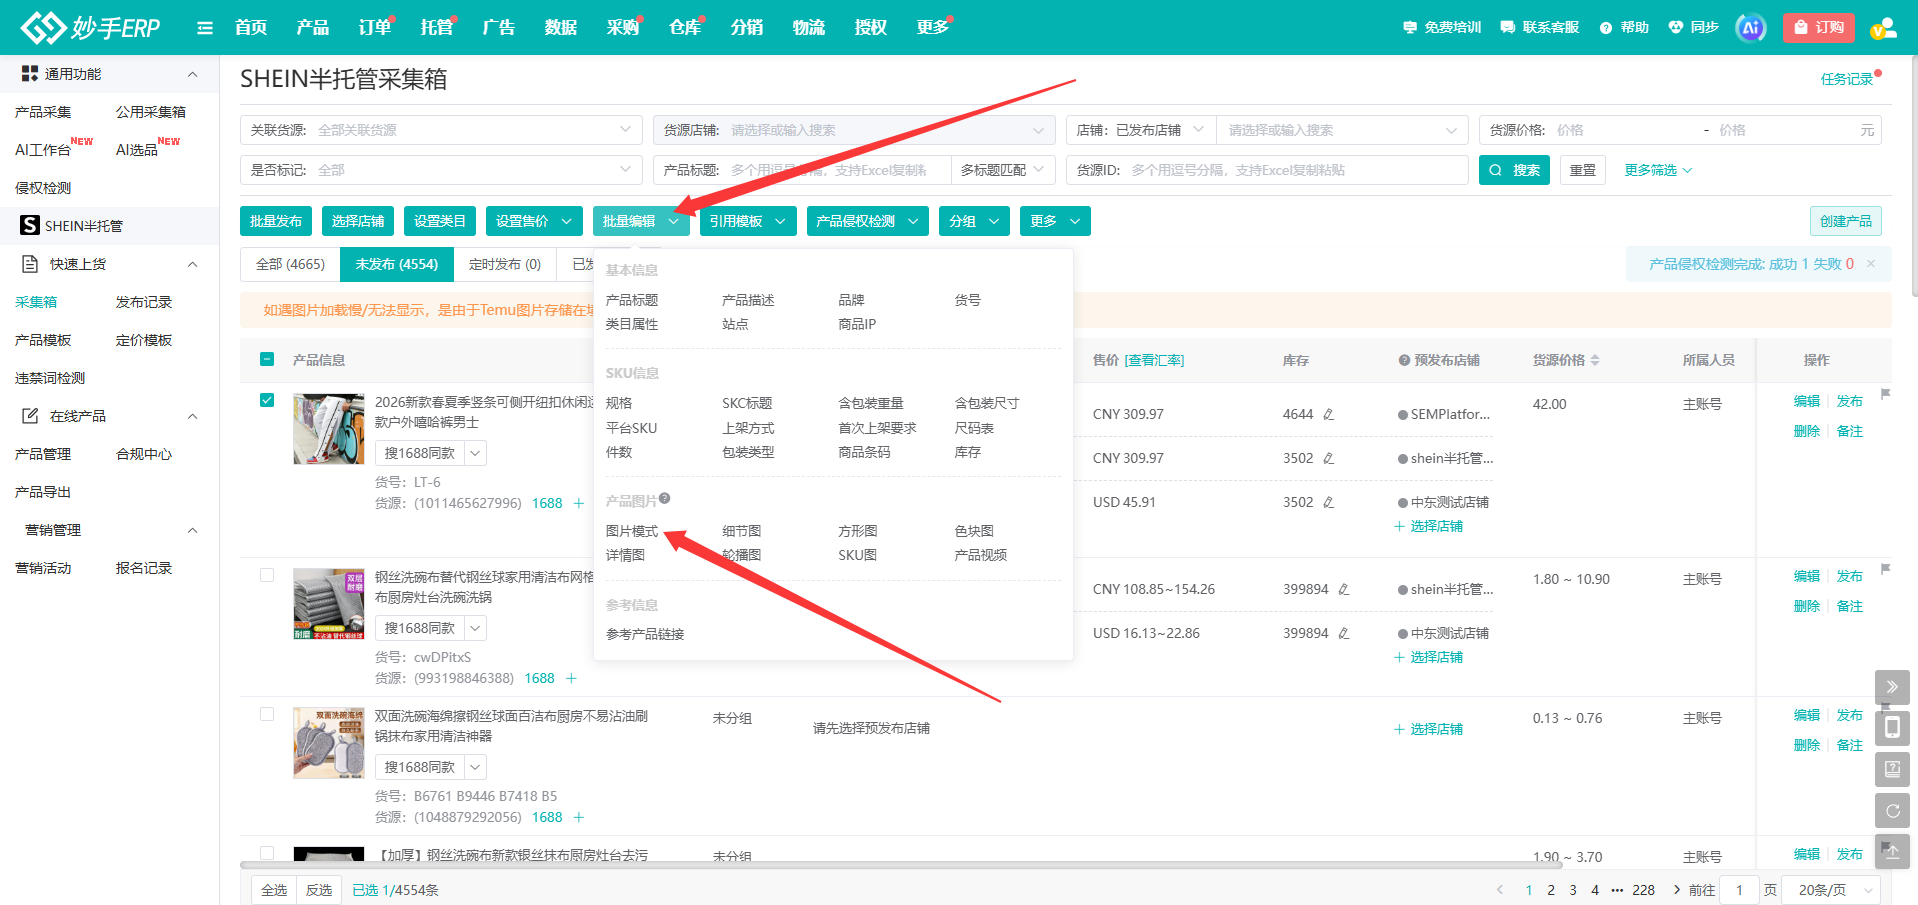Open the 产品侵权检测 dropdown button
Viewport: 1918px width, 905px height.
[868, 221]
